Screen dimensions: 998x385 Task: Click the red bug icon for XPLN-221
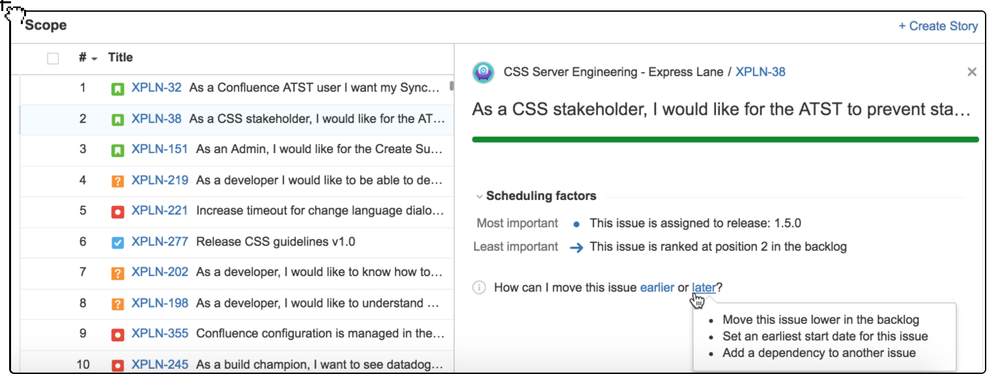[117, 211]
